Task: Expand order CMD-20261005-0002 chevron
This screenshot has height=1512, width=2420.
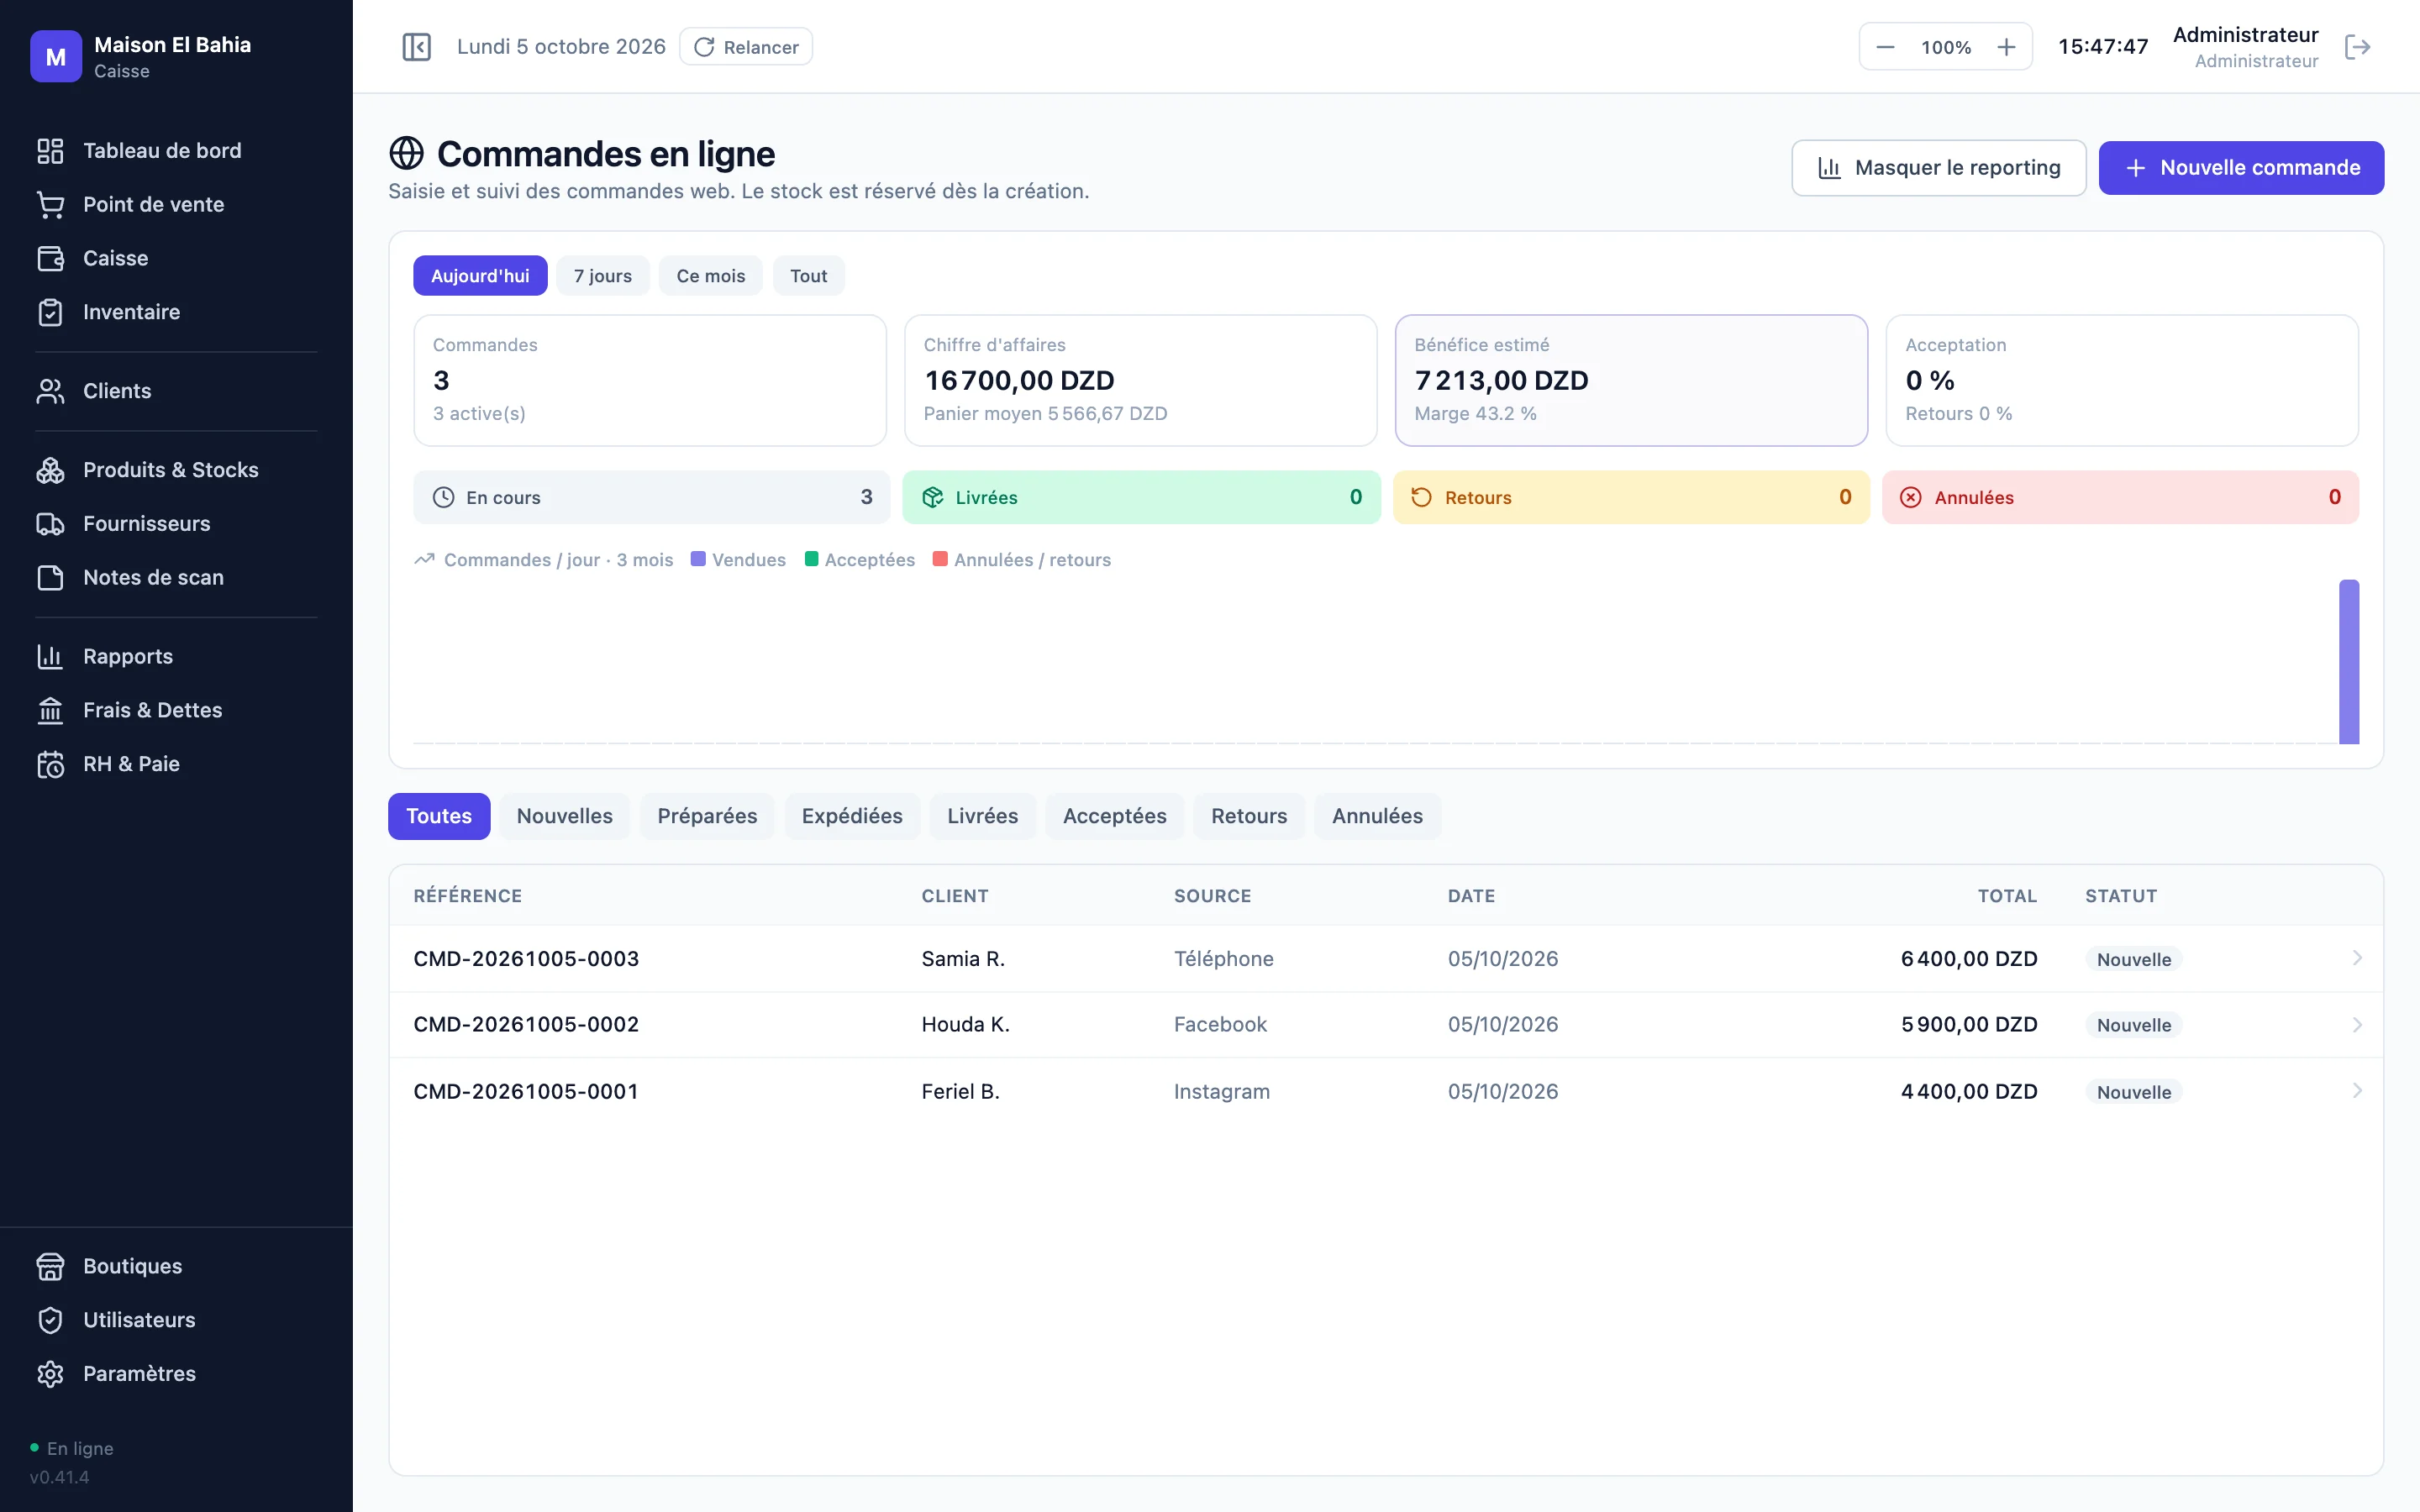Action: [x=2357, y=1025]
